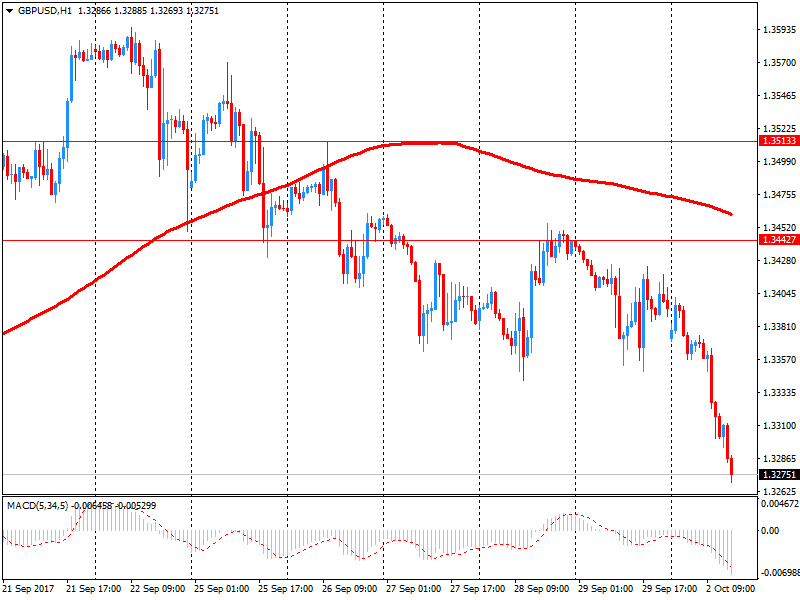Viewport: 800px width, 600px height.
Task: Click the MACD(5,34,5) indicator label
Action: pyautogui.click(x=38, y=506)
